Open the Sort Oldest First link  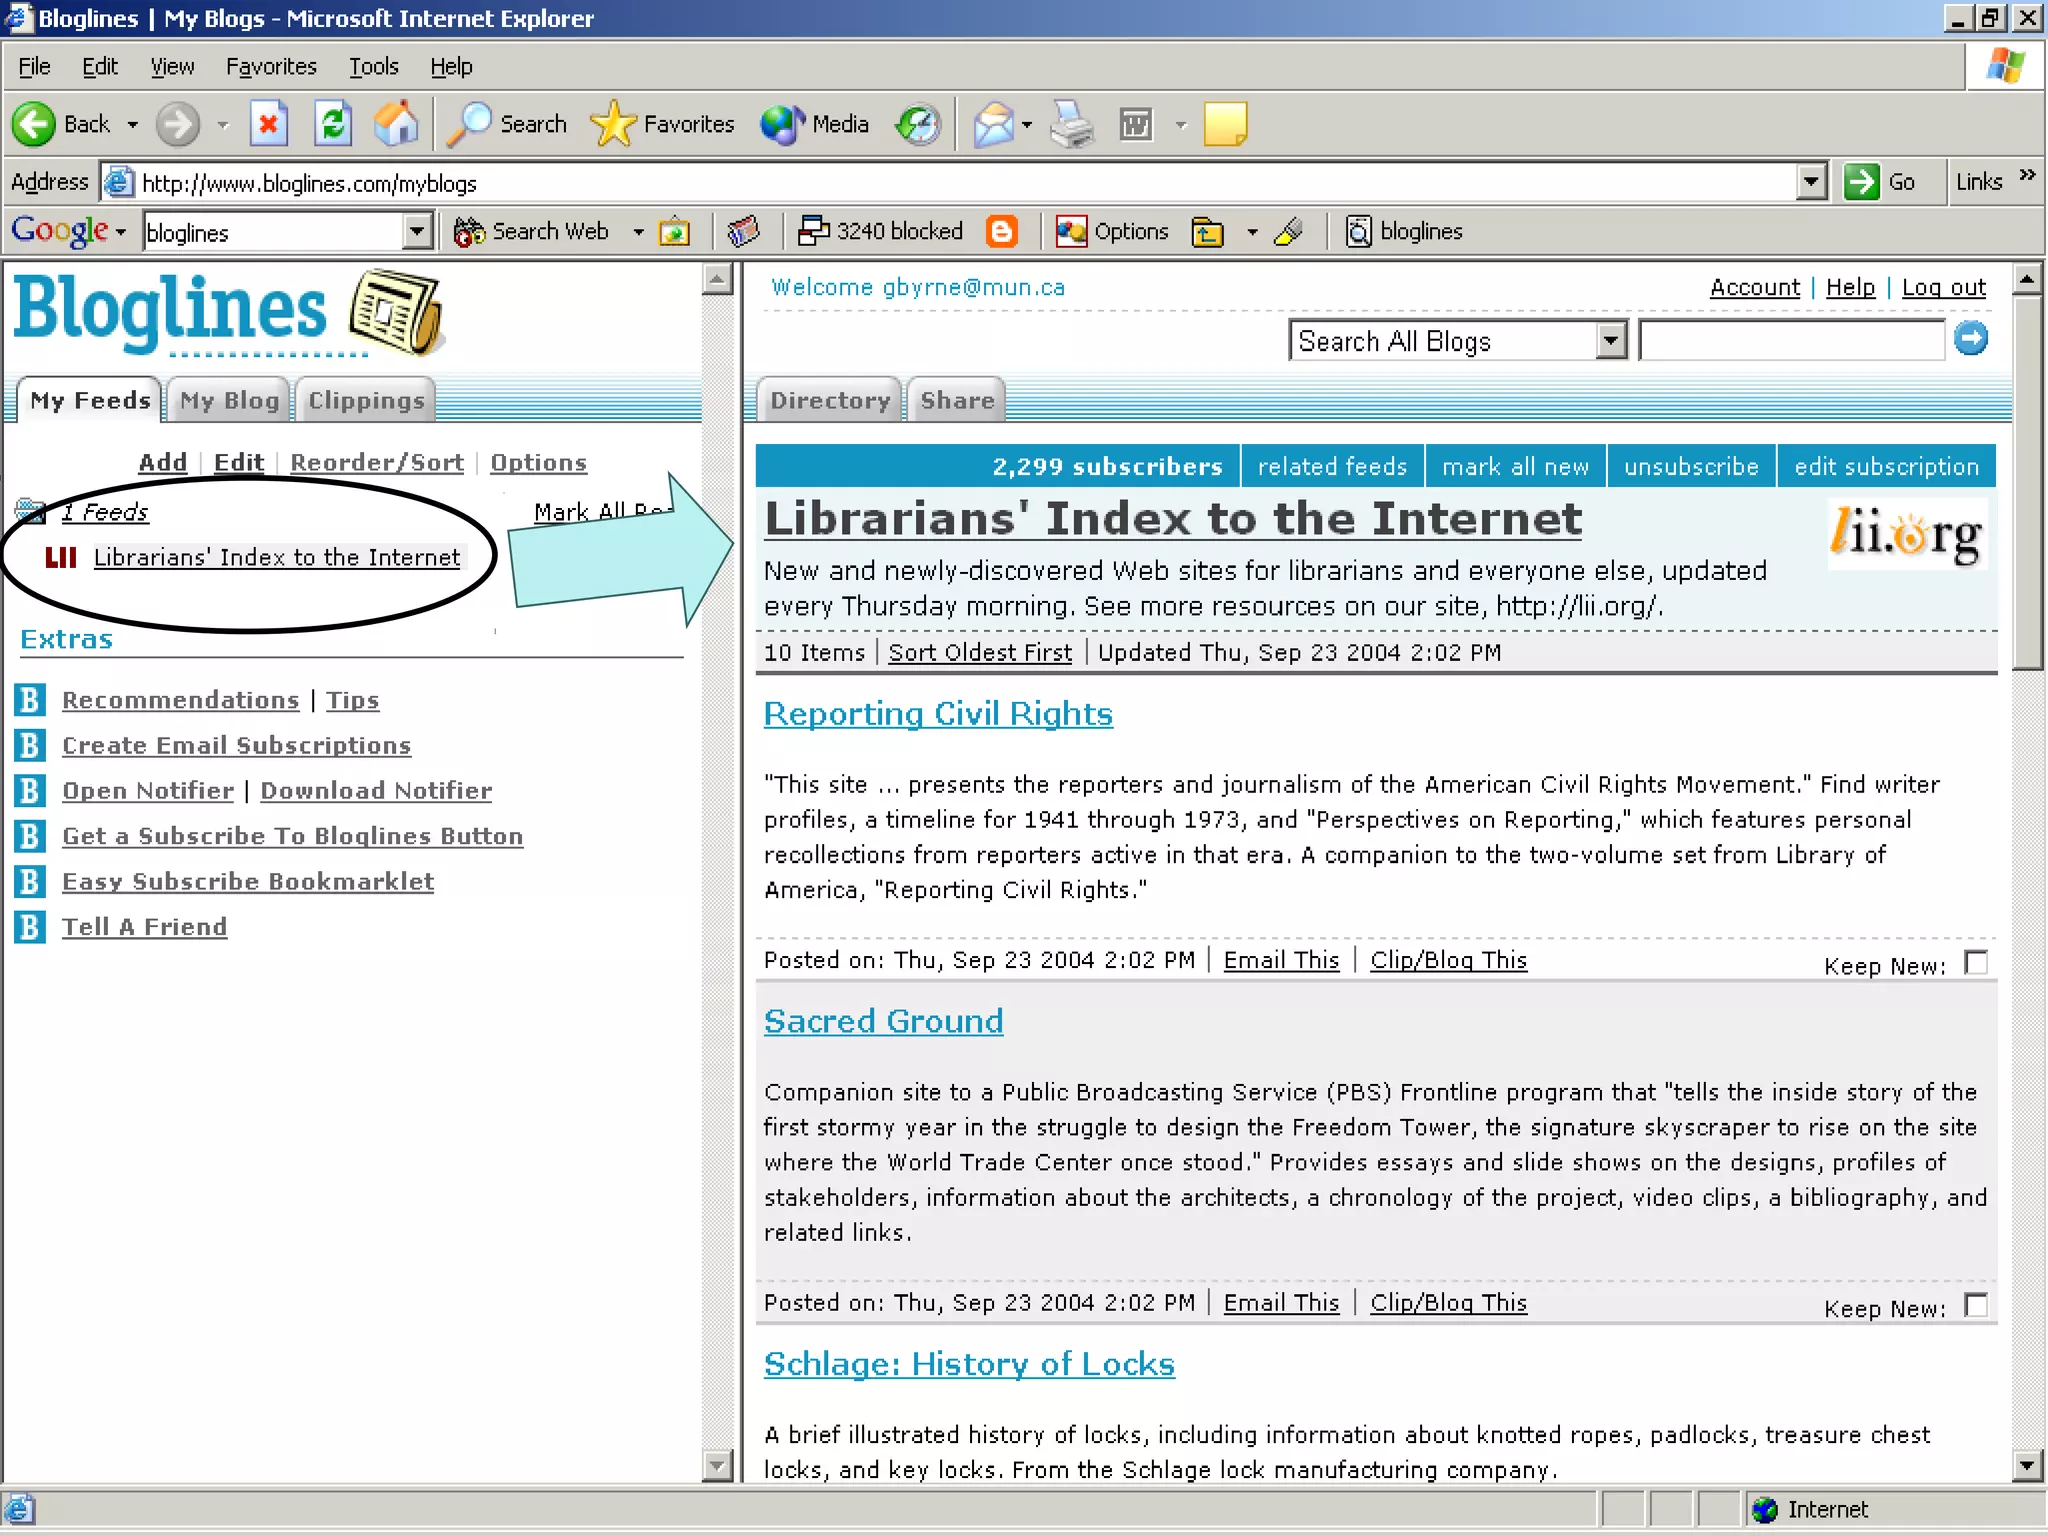pos(980,652)
